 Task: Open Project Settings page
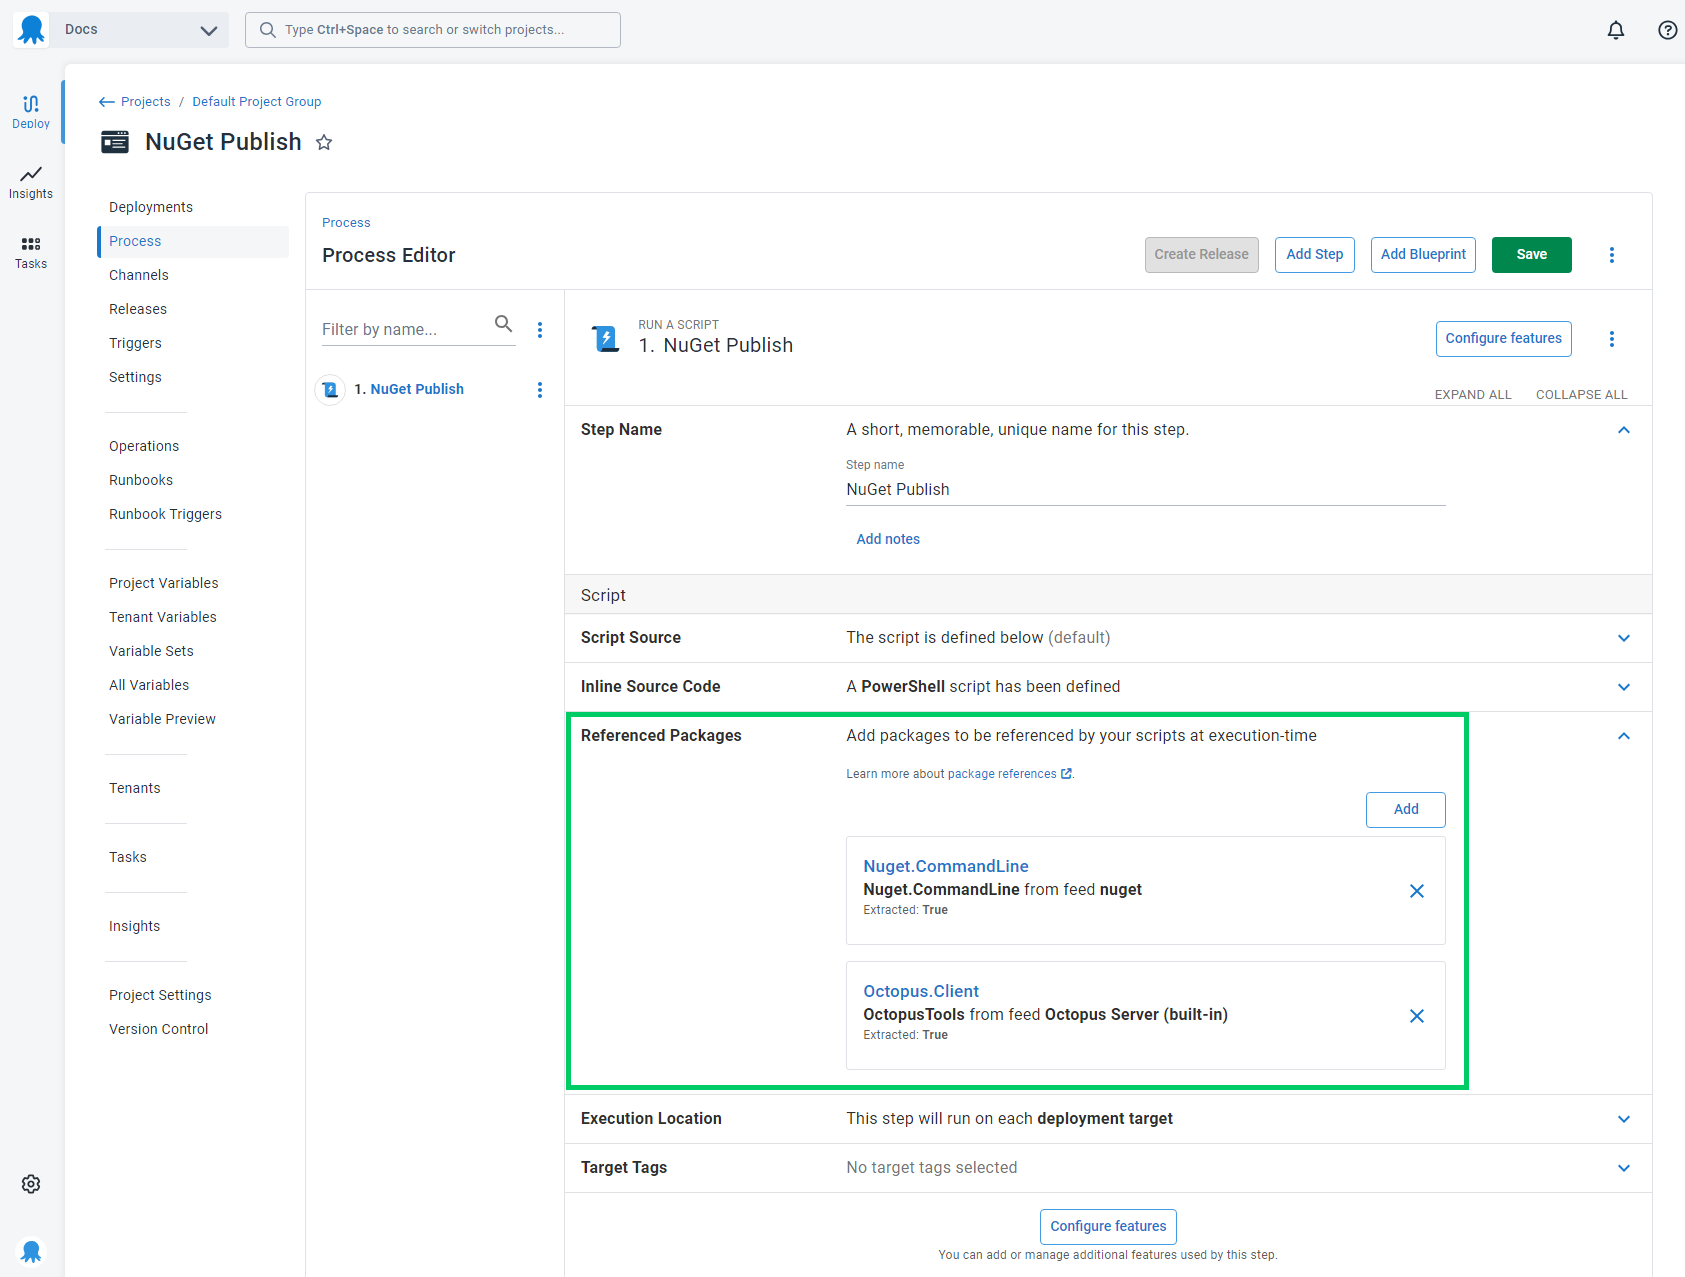(x=160, y=995)
